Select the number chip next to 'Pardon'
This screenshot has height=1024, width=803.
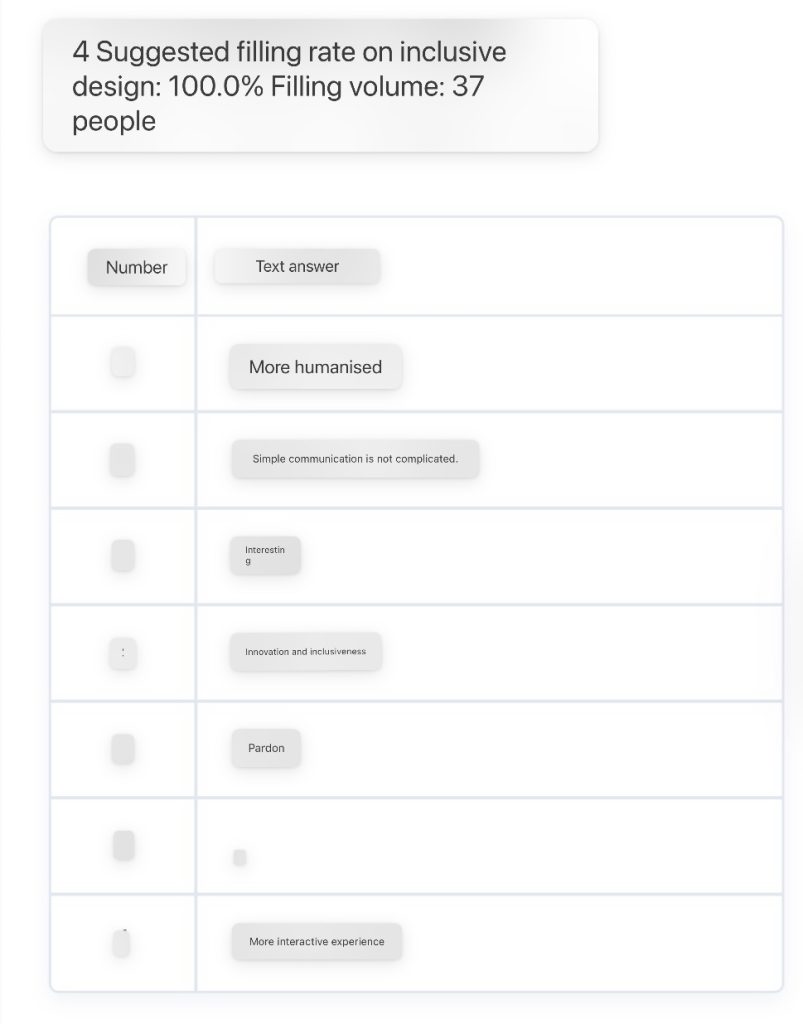(x=123, y=749)
